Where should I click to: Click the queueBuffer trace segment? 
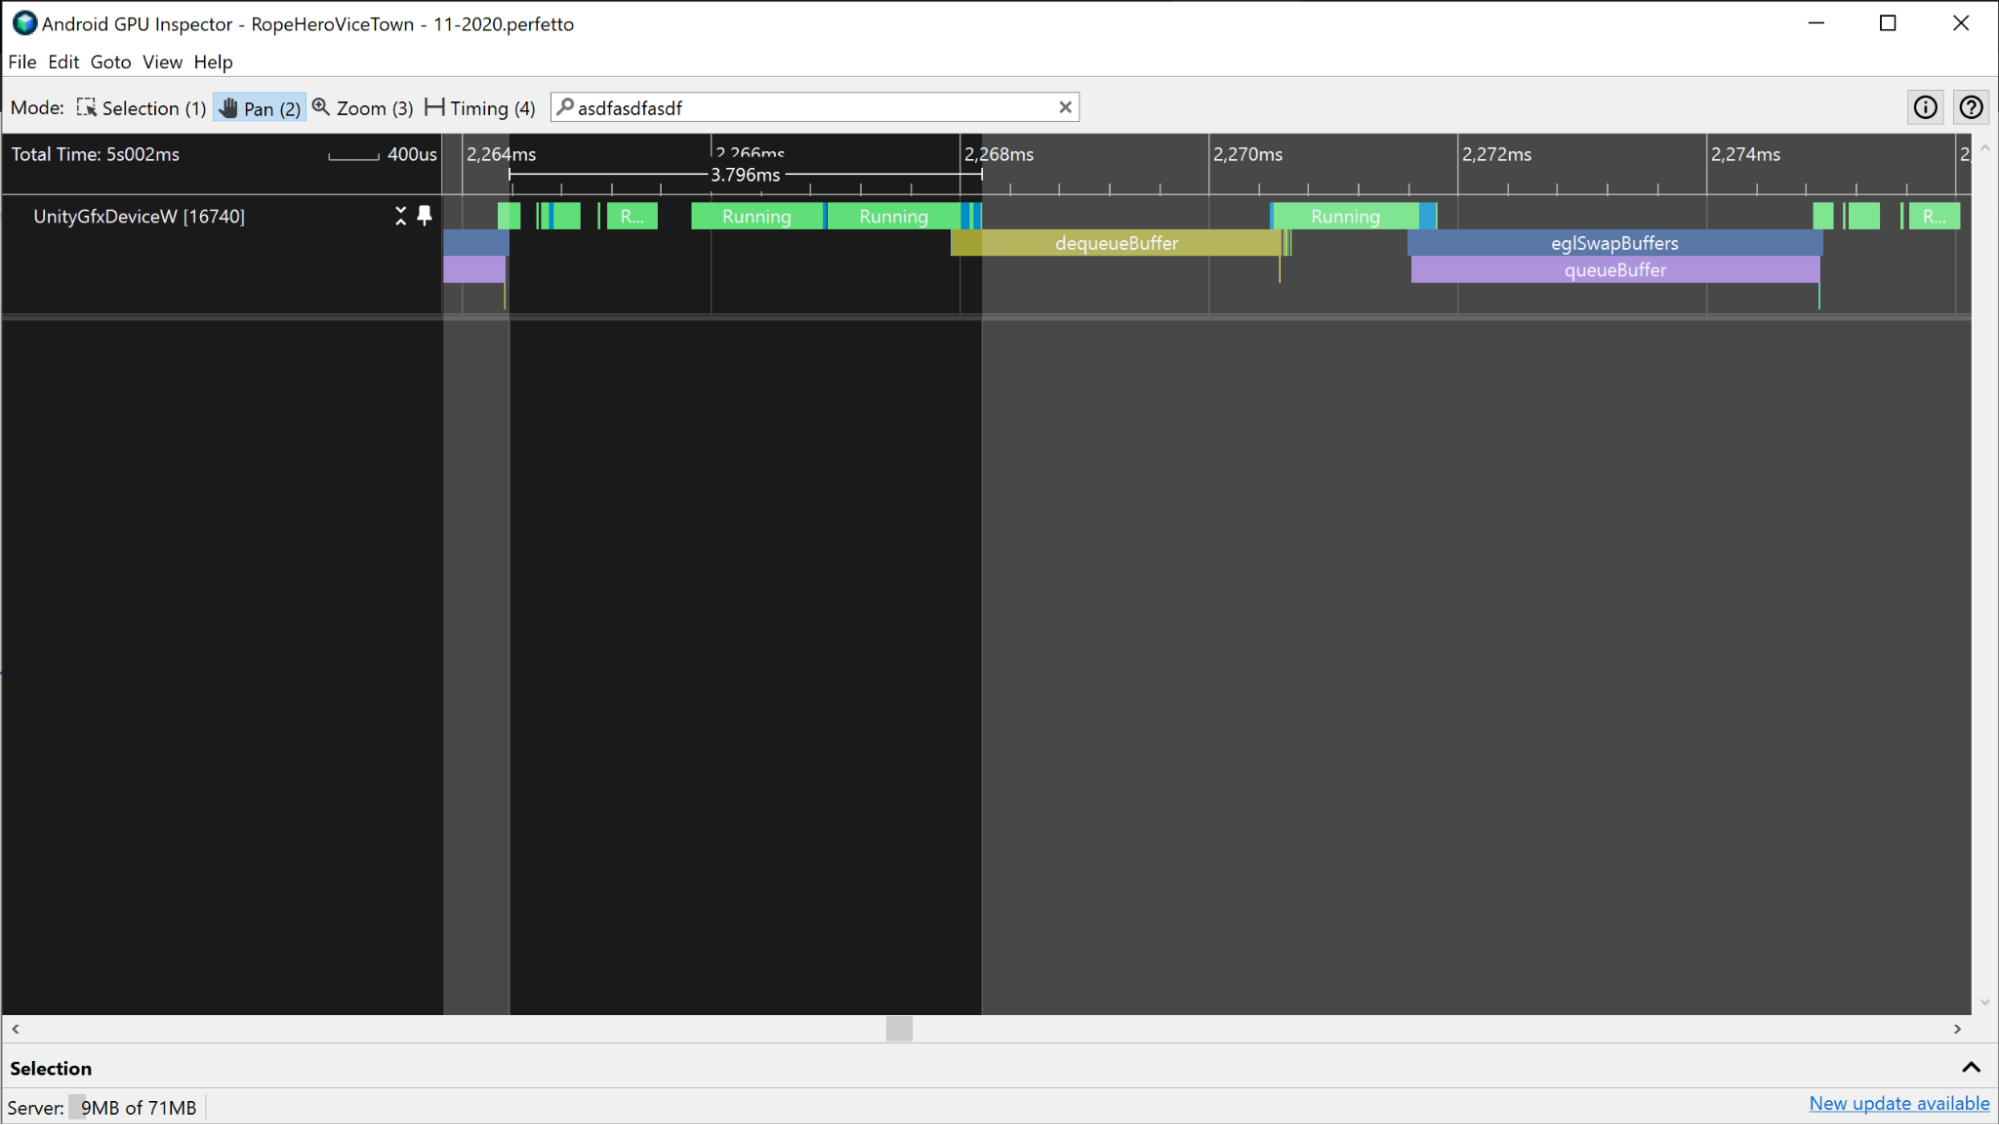[x=1615, y=269]
